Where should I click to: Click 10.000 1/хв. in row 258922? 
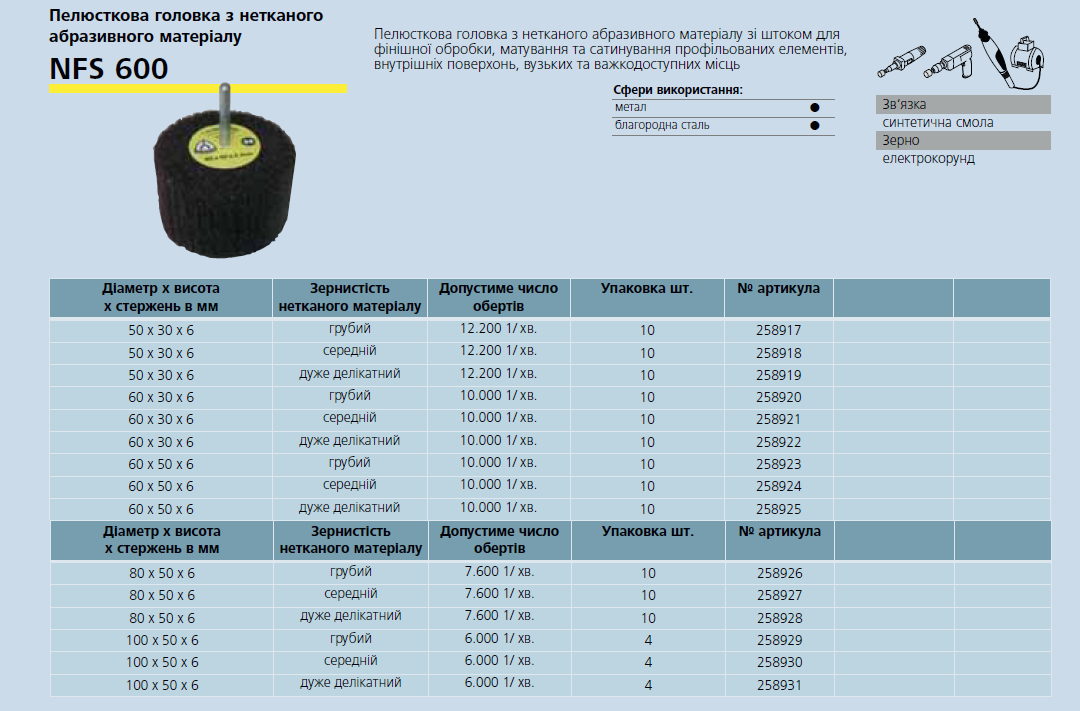499,440
